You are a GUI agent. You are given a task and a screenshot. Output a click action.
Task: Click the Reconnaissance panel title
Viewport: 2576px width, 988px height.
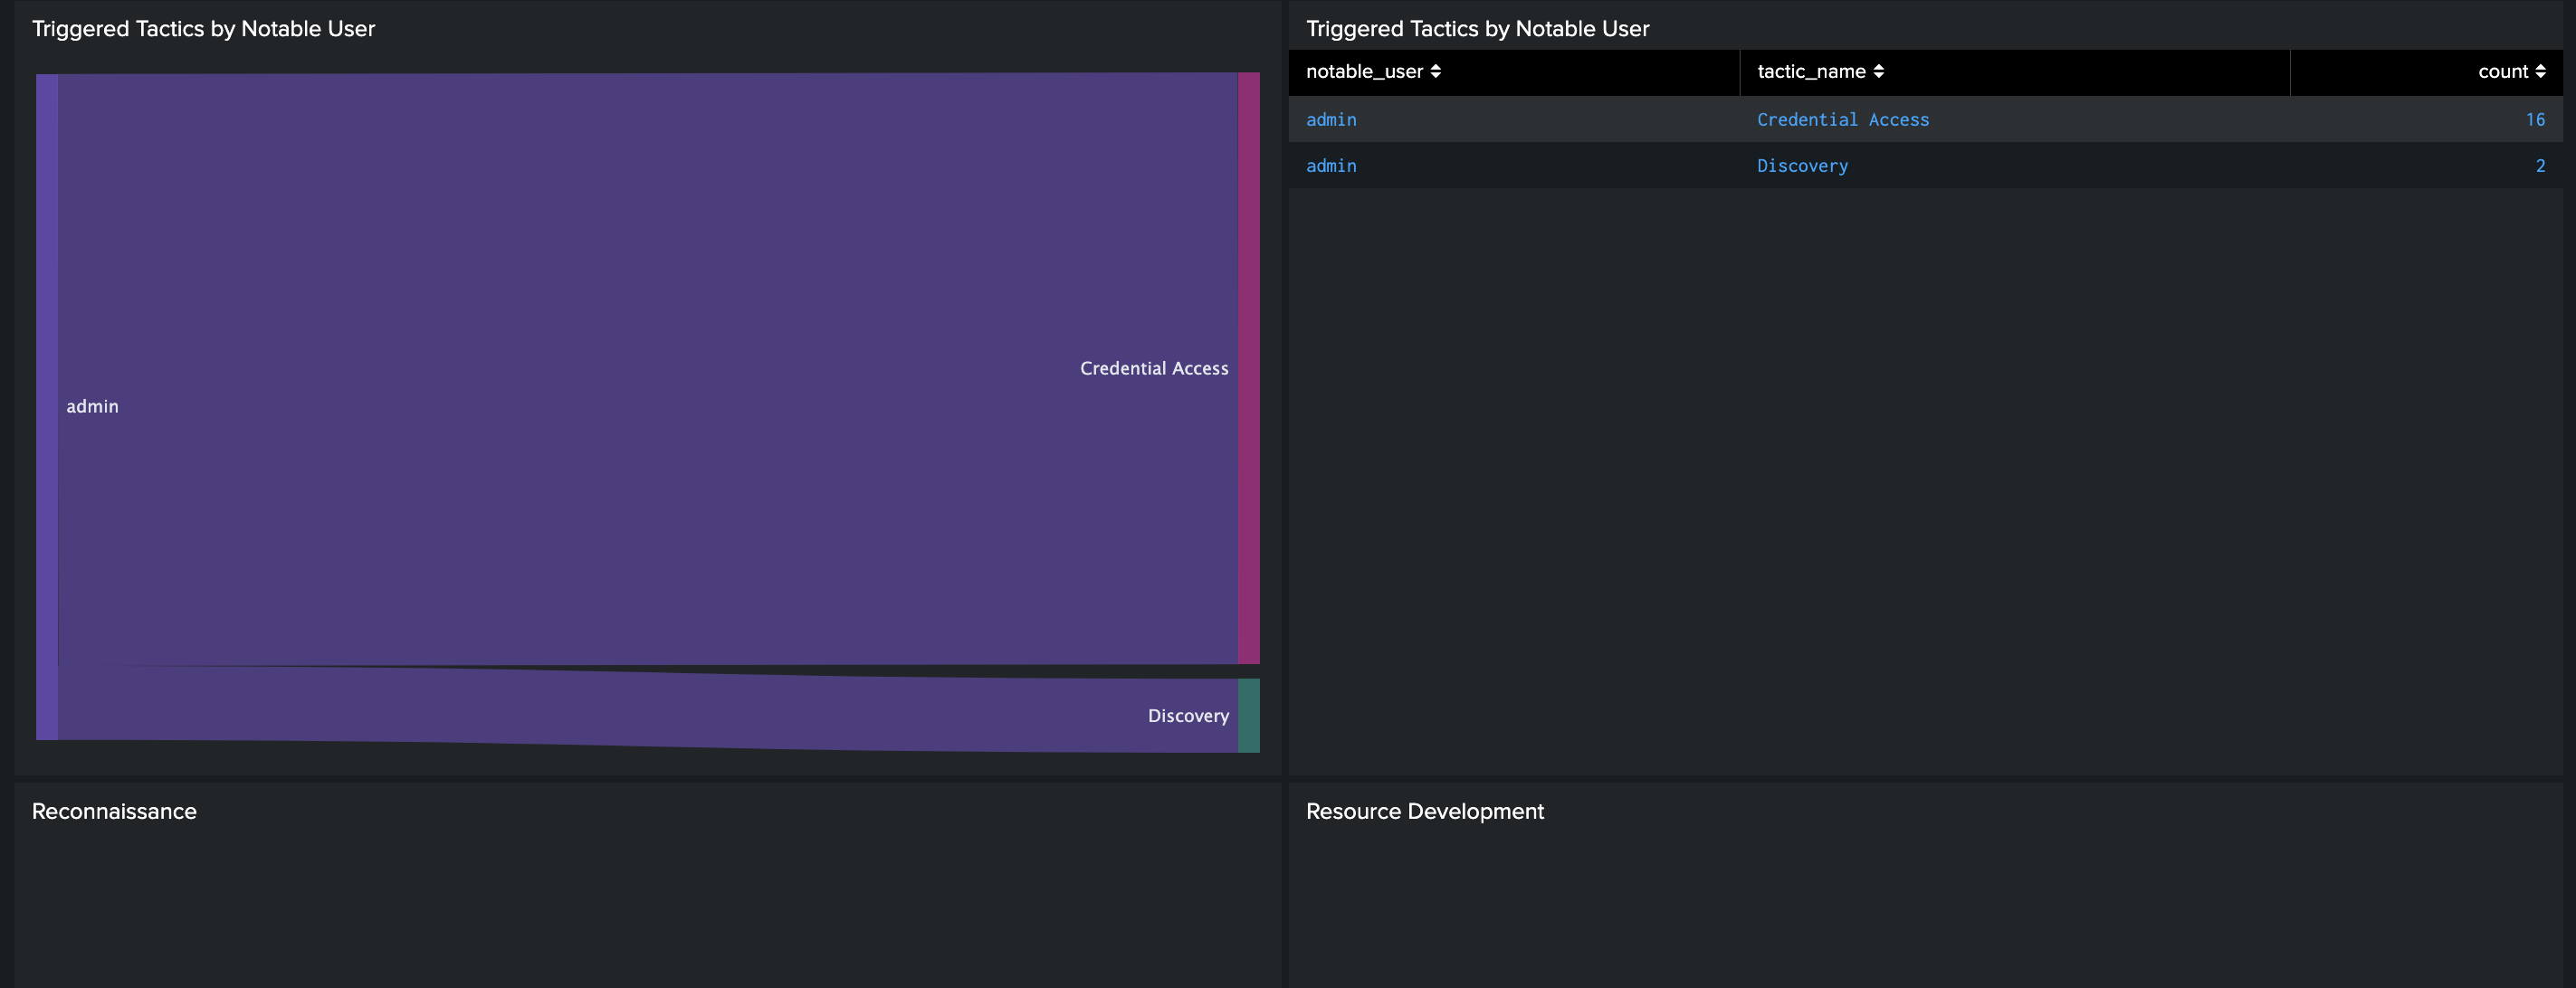pyautogui.click(x=114, y=811)
